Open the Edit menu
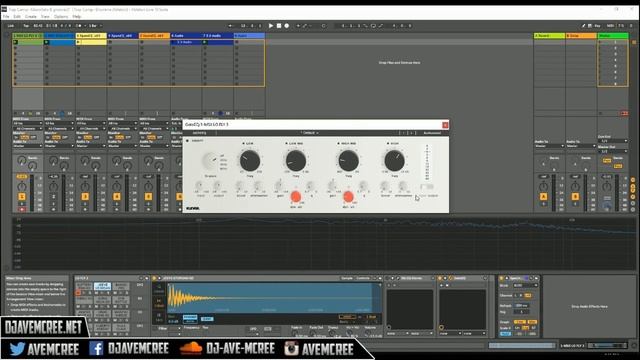 tap(17, 17)
